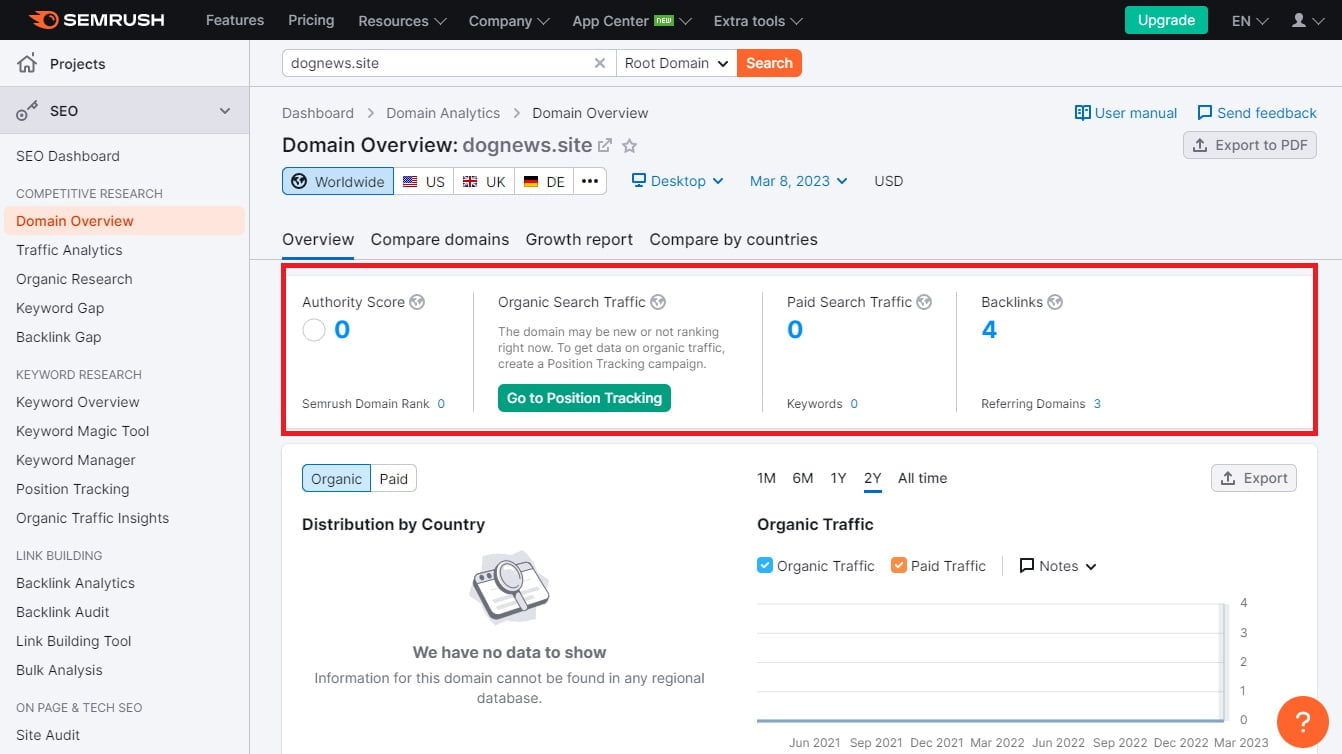This screenshot has width=1342, height=754.
Task: Click Go to Position Tracking button
Action: [584, 398]
